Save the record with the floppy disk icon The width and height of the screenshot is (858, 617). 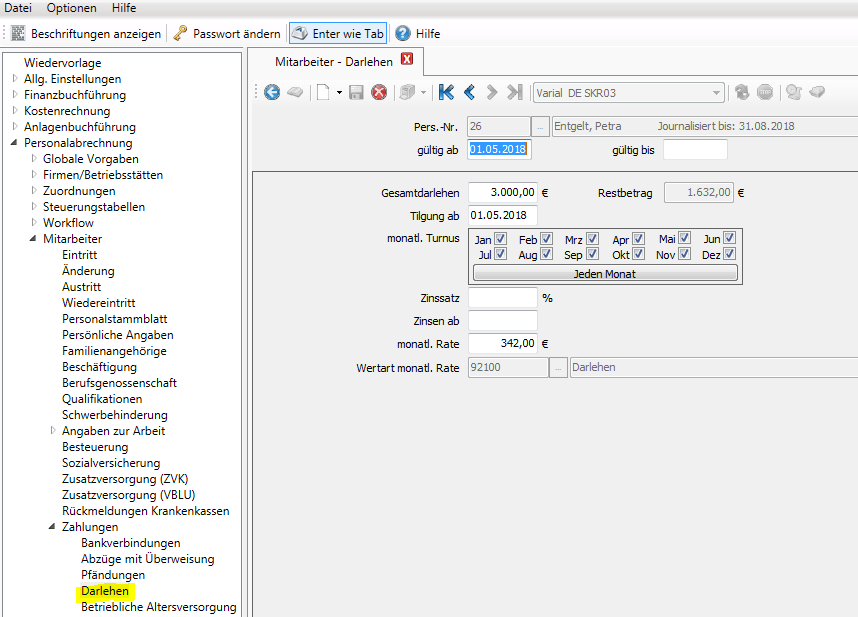(x=356, y=92)
